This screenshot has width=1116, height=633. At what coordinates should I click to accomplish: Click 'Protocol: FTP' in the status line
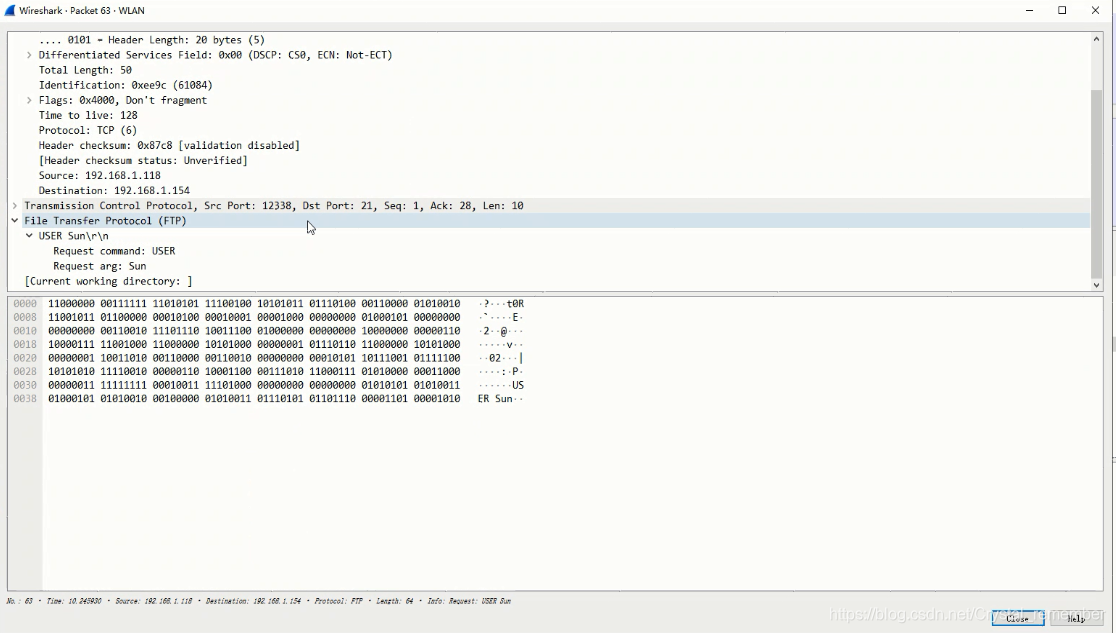pos(338,601)
